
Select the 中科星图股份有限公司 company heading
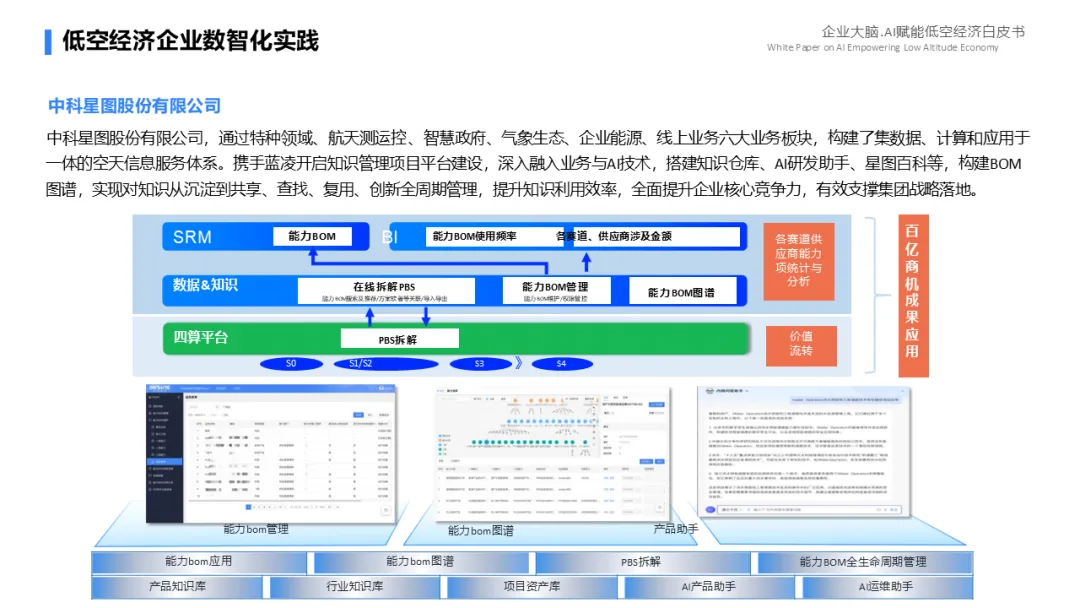[x=134, y=105]
